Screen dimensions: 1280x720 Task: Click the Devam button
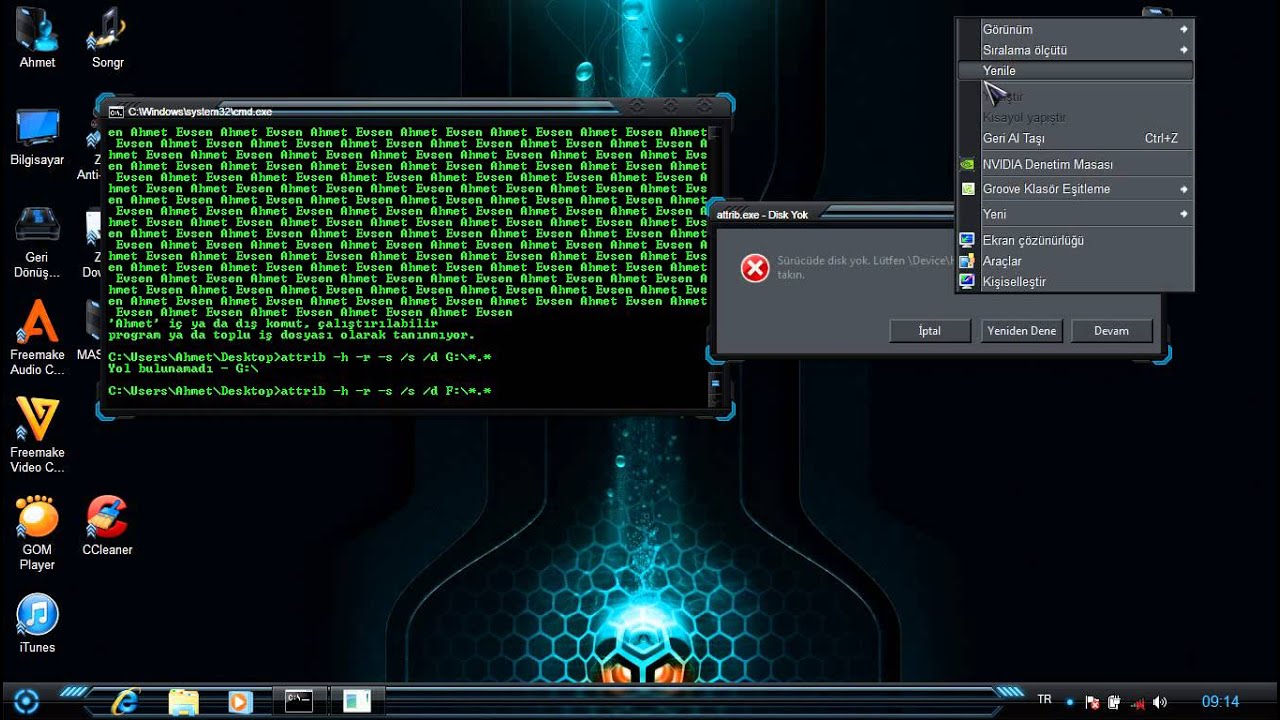click(x=1111, y=330)
